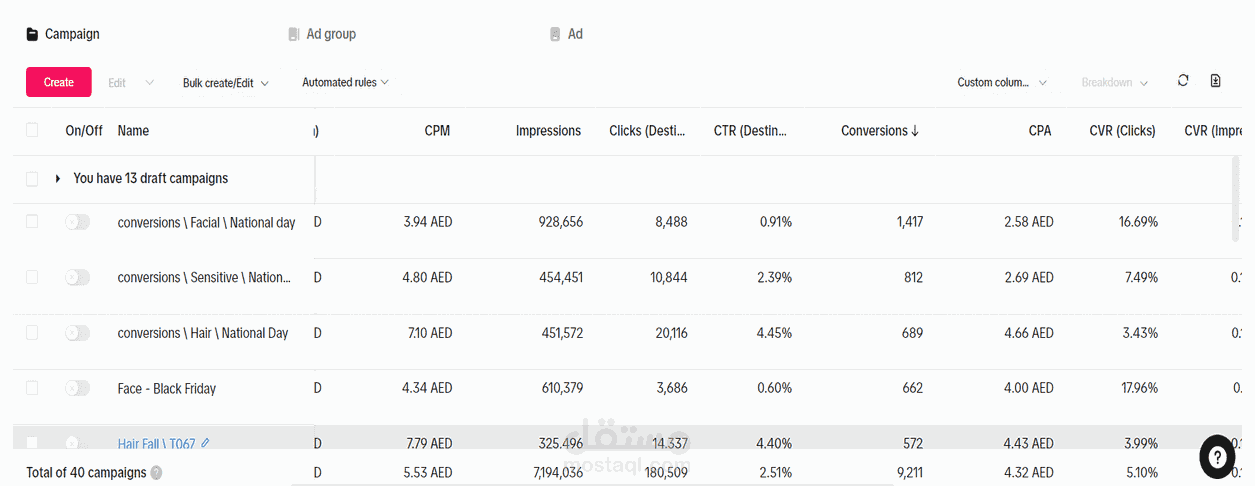Click the refresh data icon

(1183, 81)
